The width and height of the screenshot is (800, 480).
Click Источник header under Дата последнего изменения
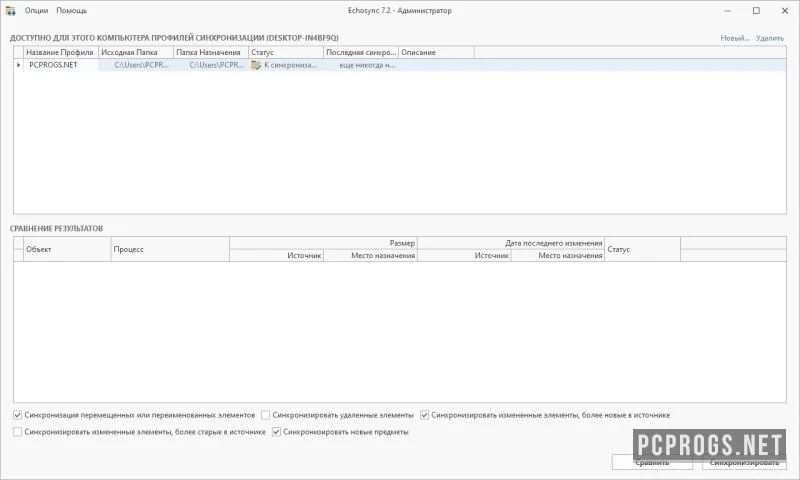point(464,256)
